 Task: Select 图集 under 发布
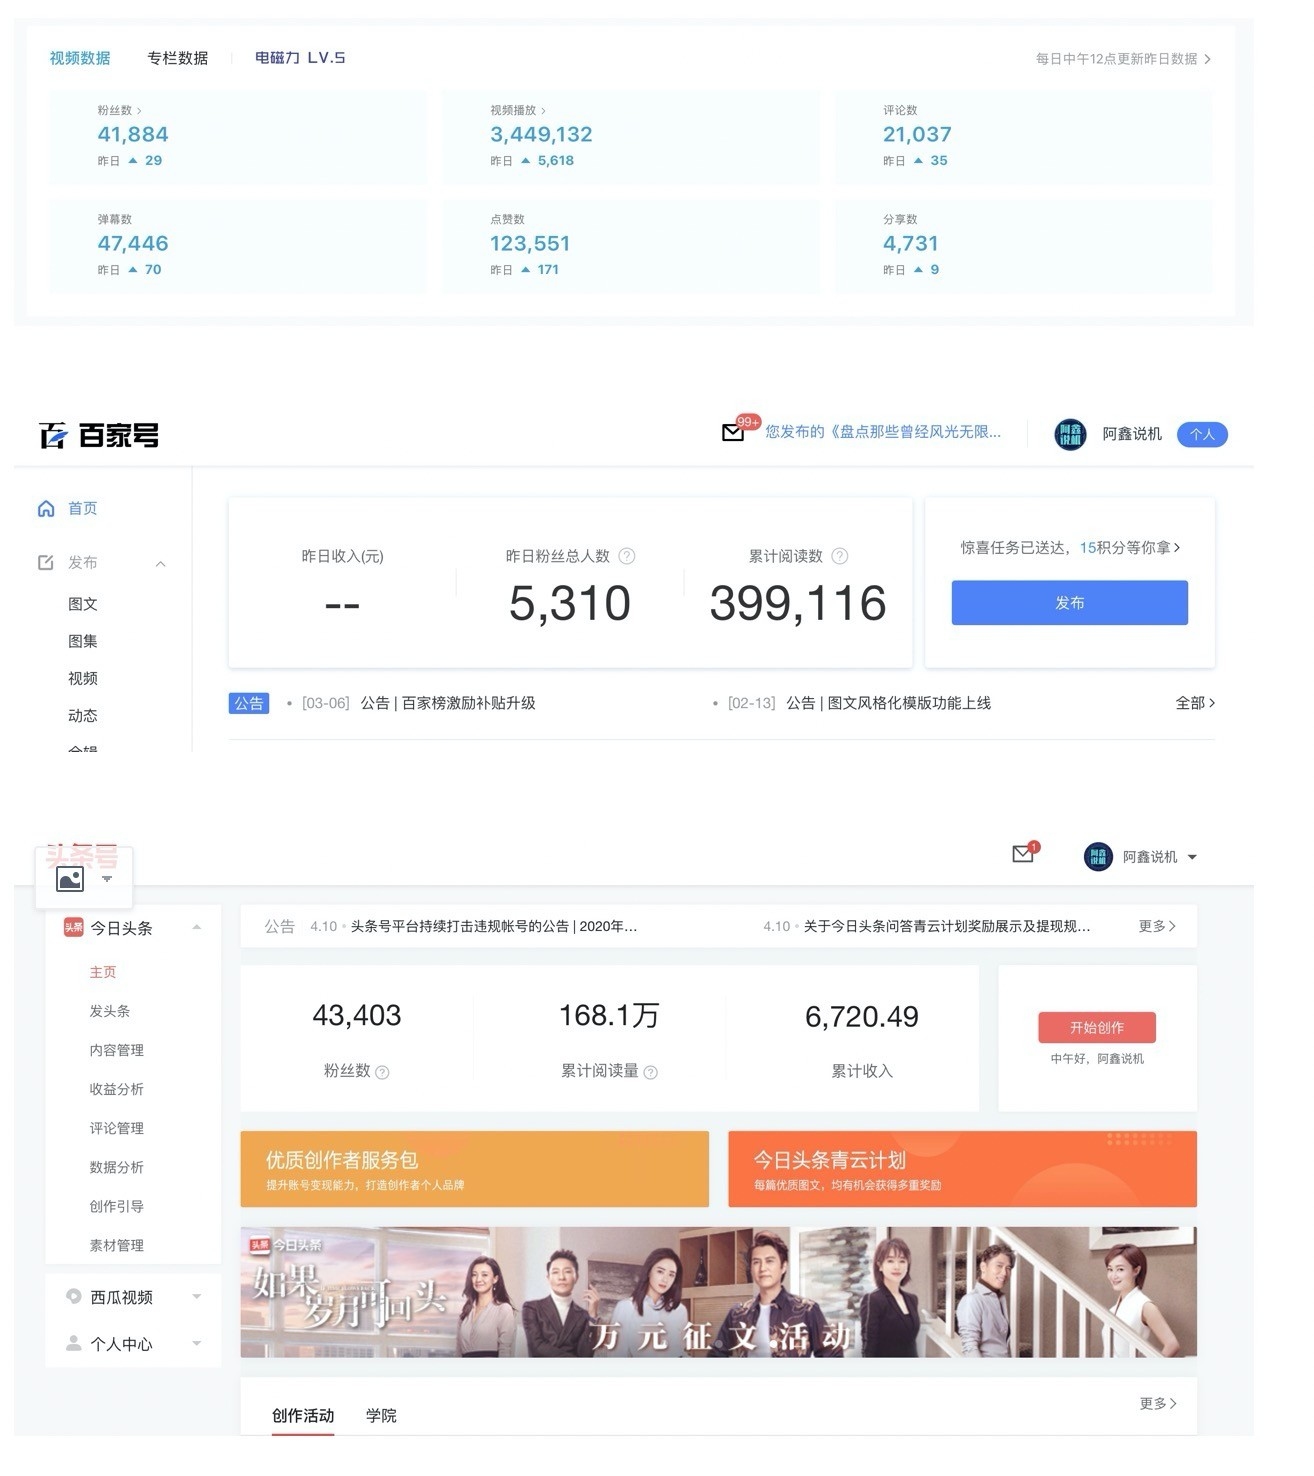tap(83, 641)
